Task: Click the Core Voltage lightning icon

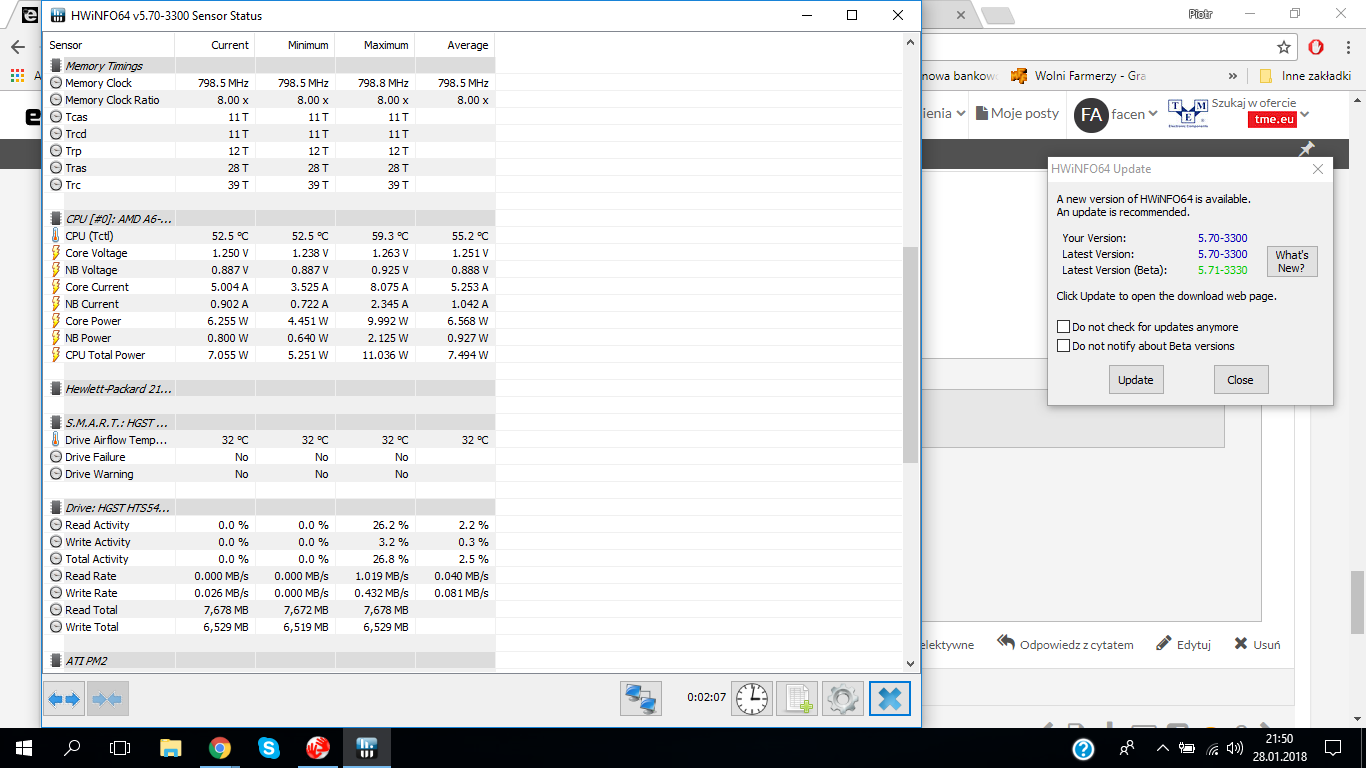Action: [56, 253]
